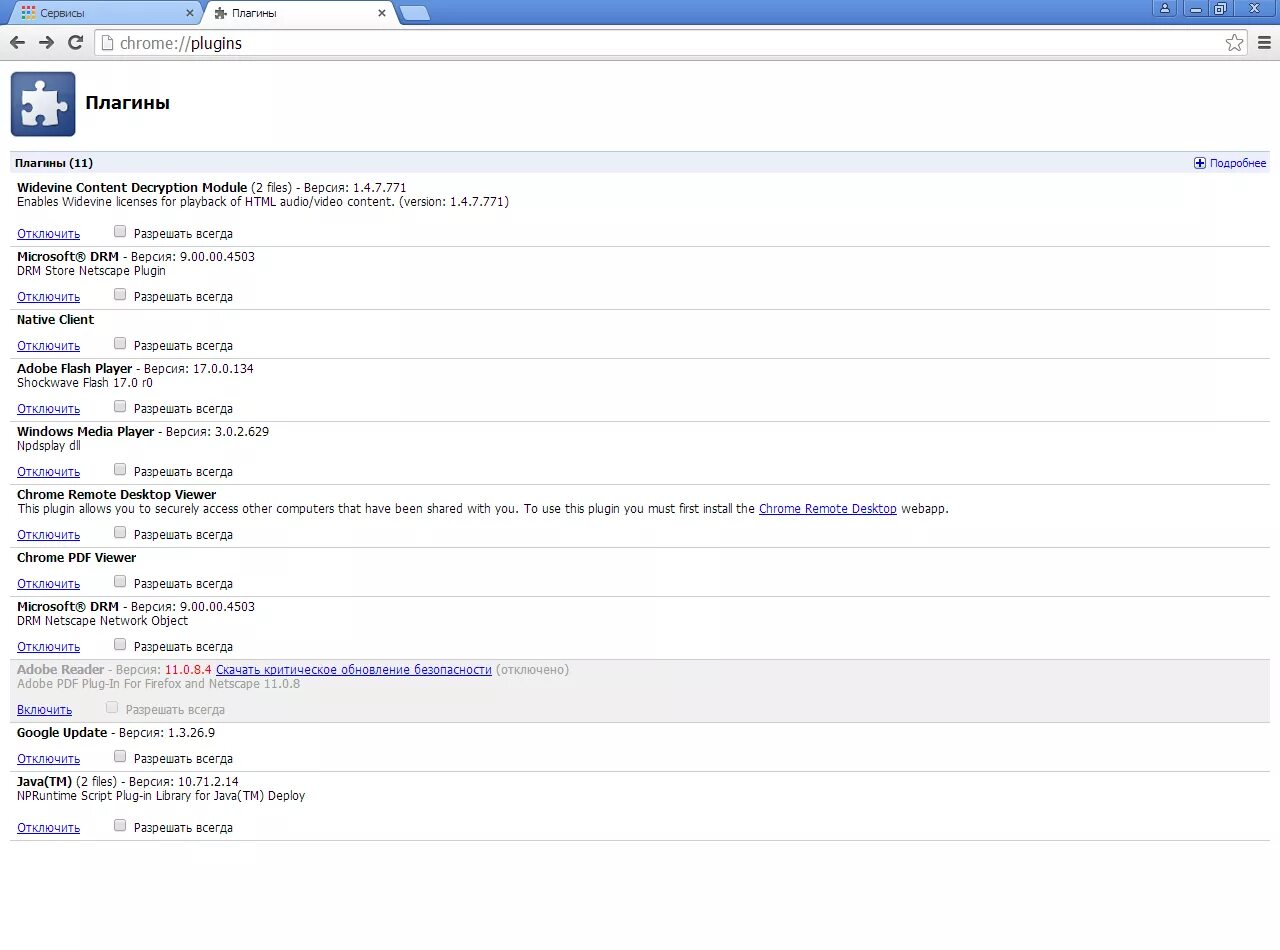Check always allow for DRM Netscape Network Object
Image resolution: width=1280 pixels, height=950 pixels.
click(x=120, y=644)
